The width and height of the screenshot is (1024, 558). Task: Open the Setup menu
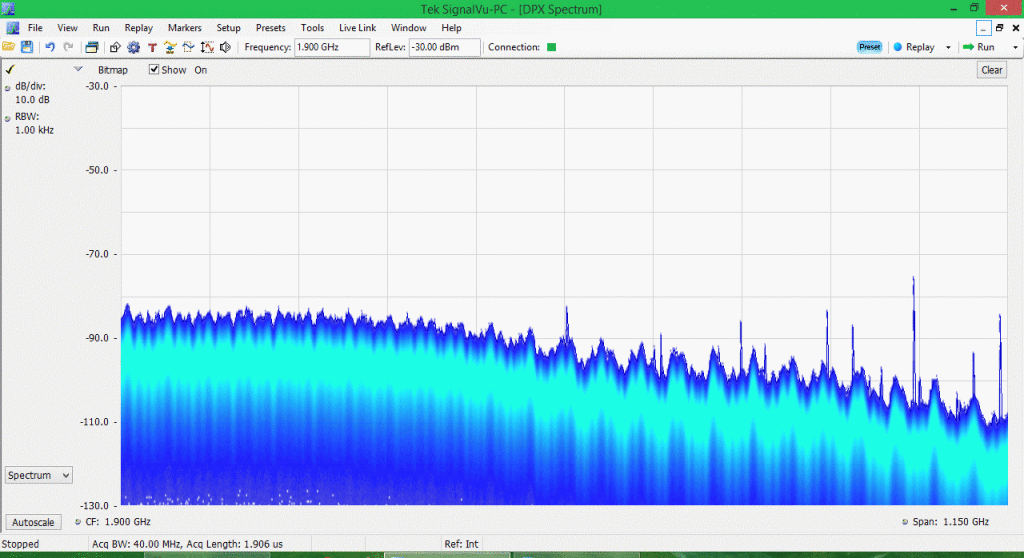tap(229, 27)
